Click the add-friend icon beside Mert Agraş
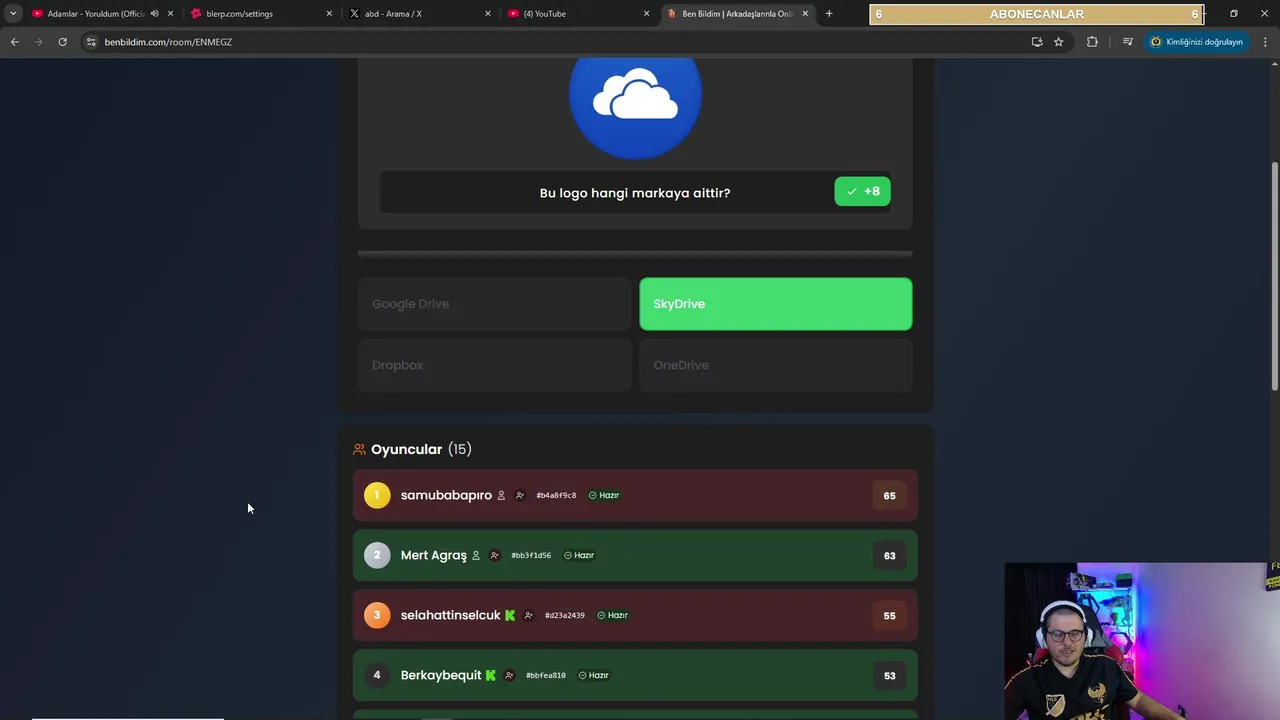Viewport: 1280px width, 720px height. (x=494, y=556)
